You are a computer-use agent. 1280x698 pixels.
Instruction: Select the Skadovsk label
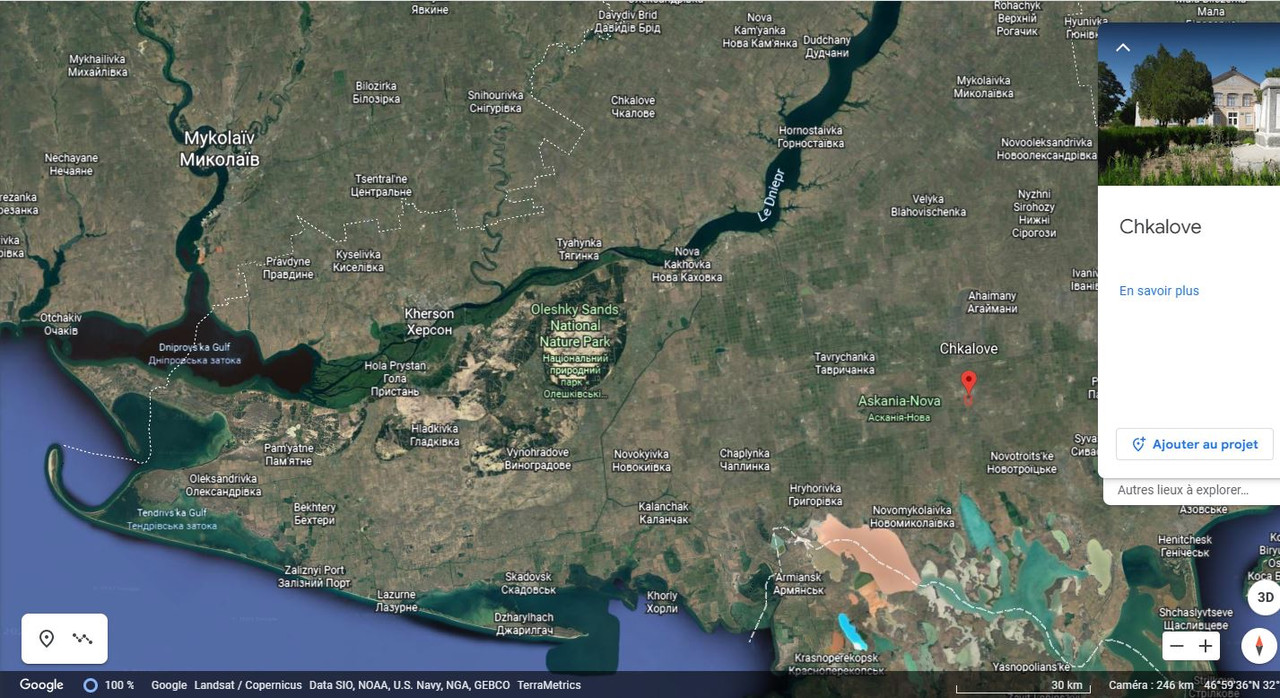[x=528, y=583]
